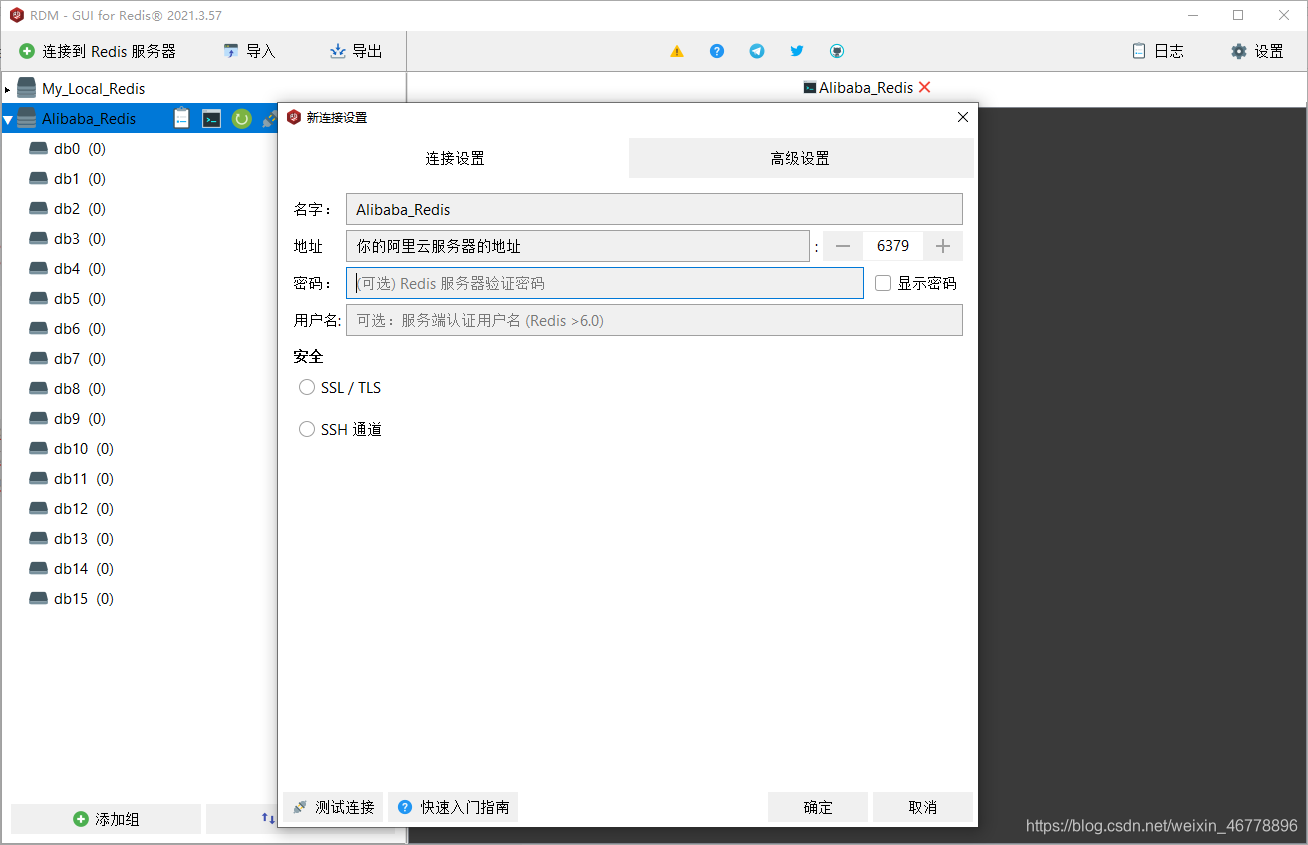Select db0 database icon

click(x=39, y=149)
